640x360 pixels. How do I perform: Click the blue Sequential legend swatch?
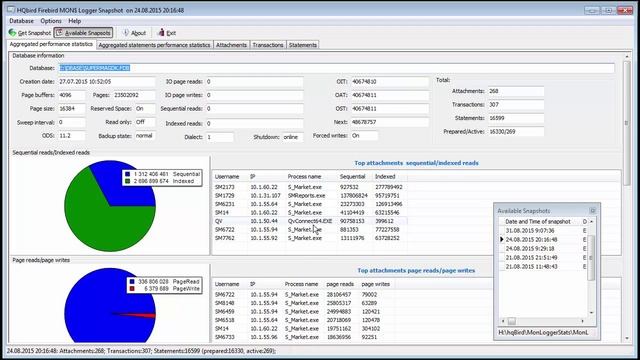(x=127, y=174)
